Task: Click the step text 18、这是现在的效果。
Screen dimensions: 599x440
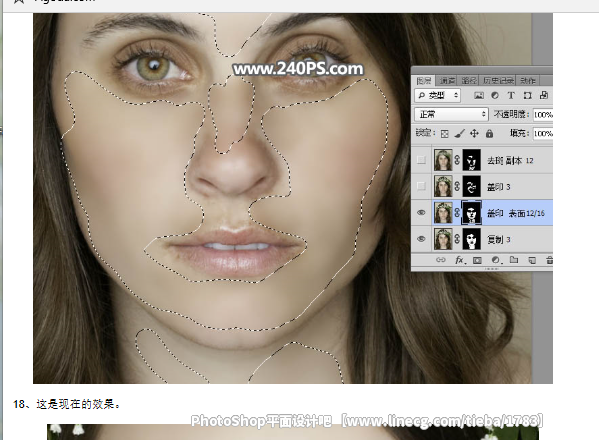Action: (x=67, y=404)
